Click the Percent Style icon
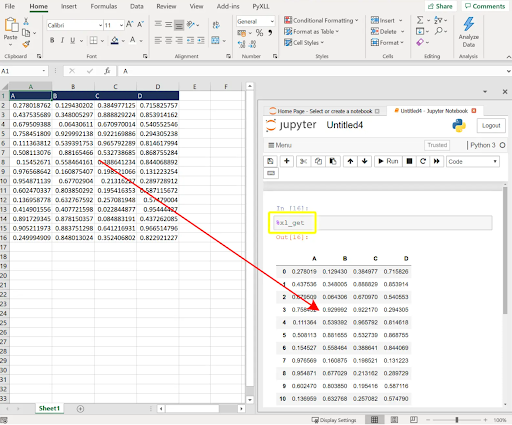This screenshot has height=425, width=512. 259,33
